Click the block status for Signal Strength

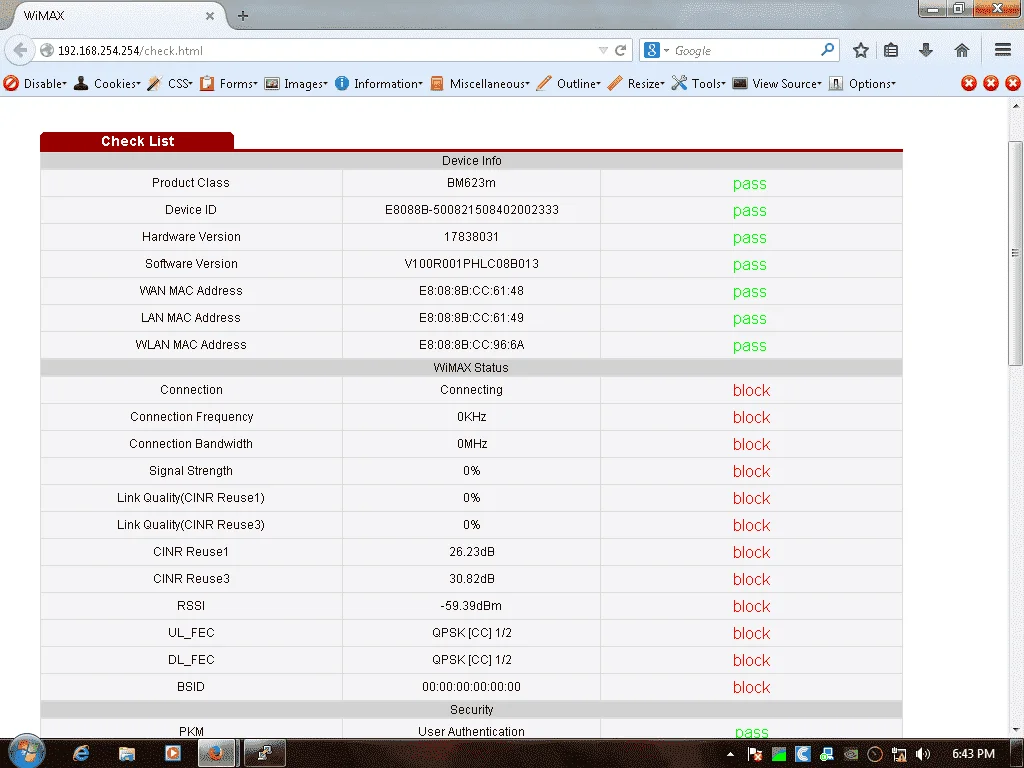[x=751, y=471]
